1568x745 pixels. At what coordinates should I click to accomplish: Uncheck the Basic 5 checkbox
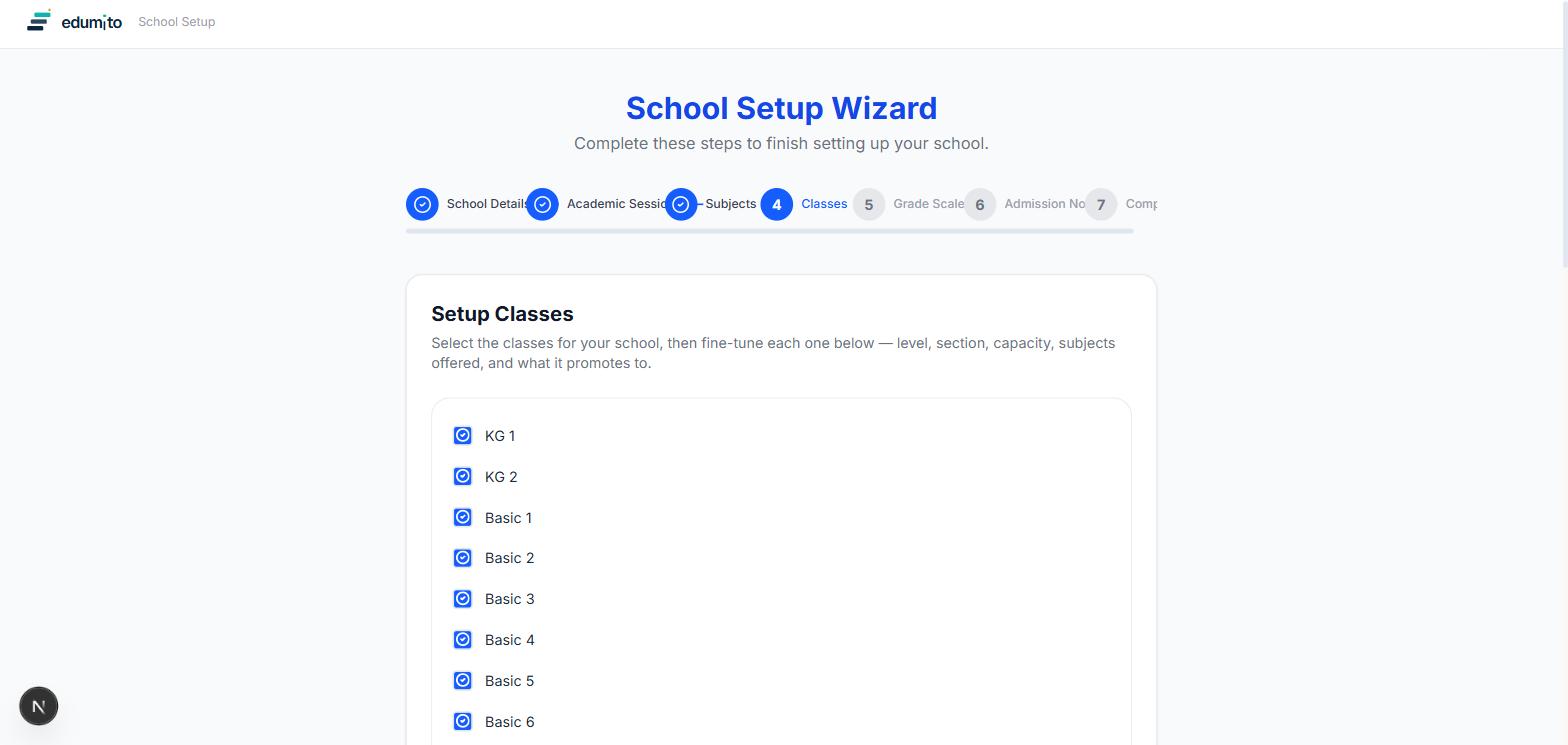tap(463, 681)
